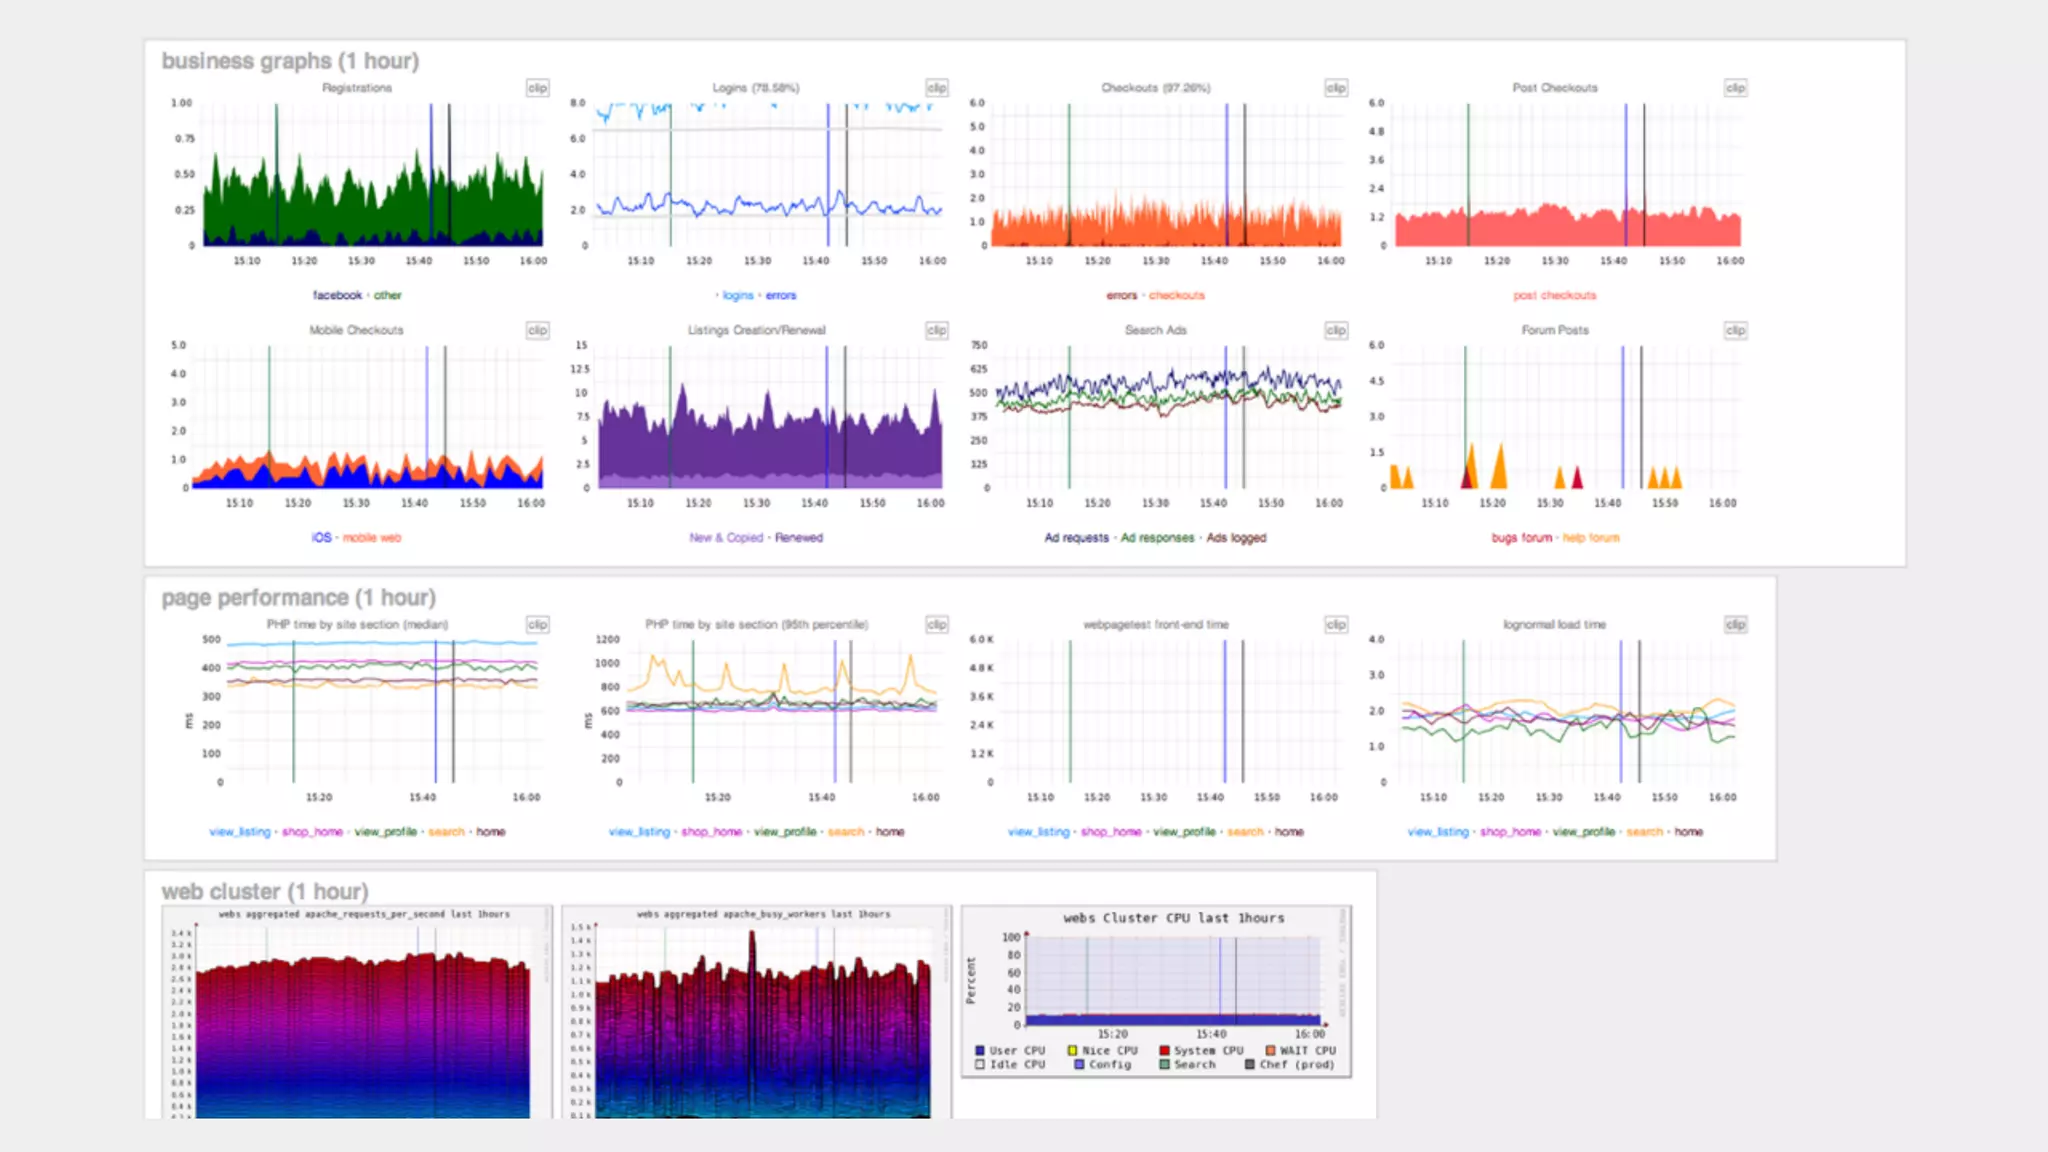Click the business graphs (1 hour) heading

290,61
